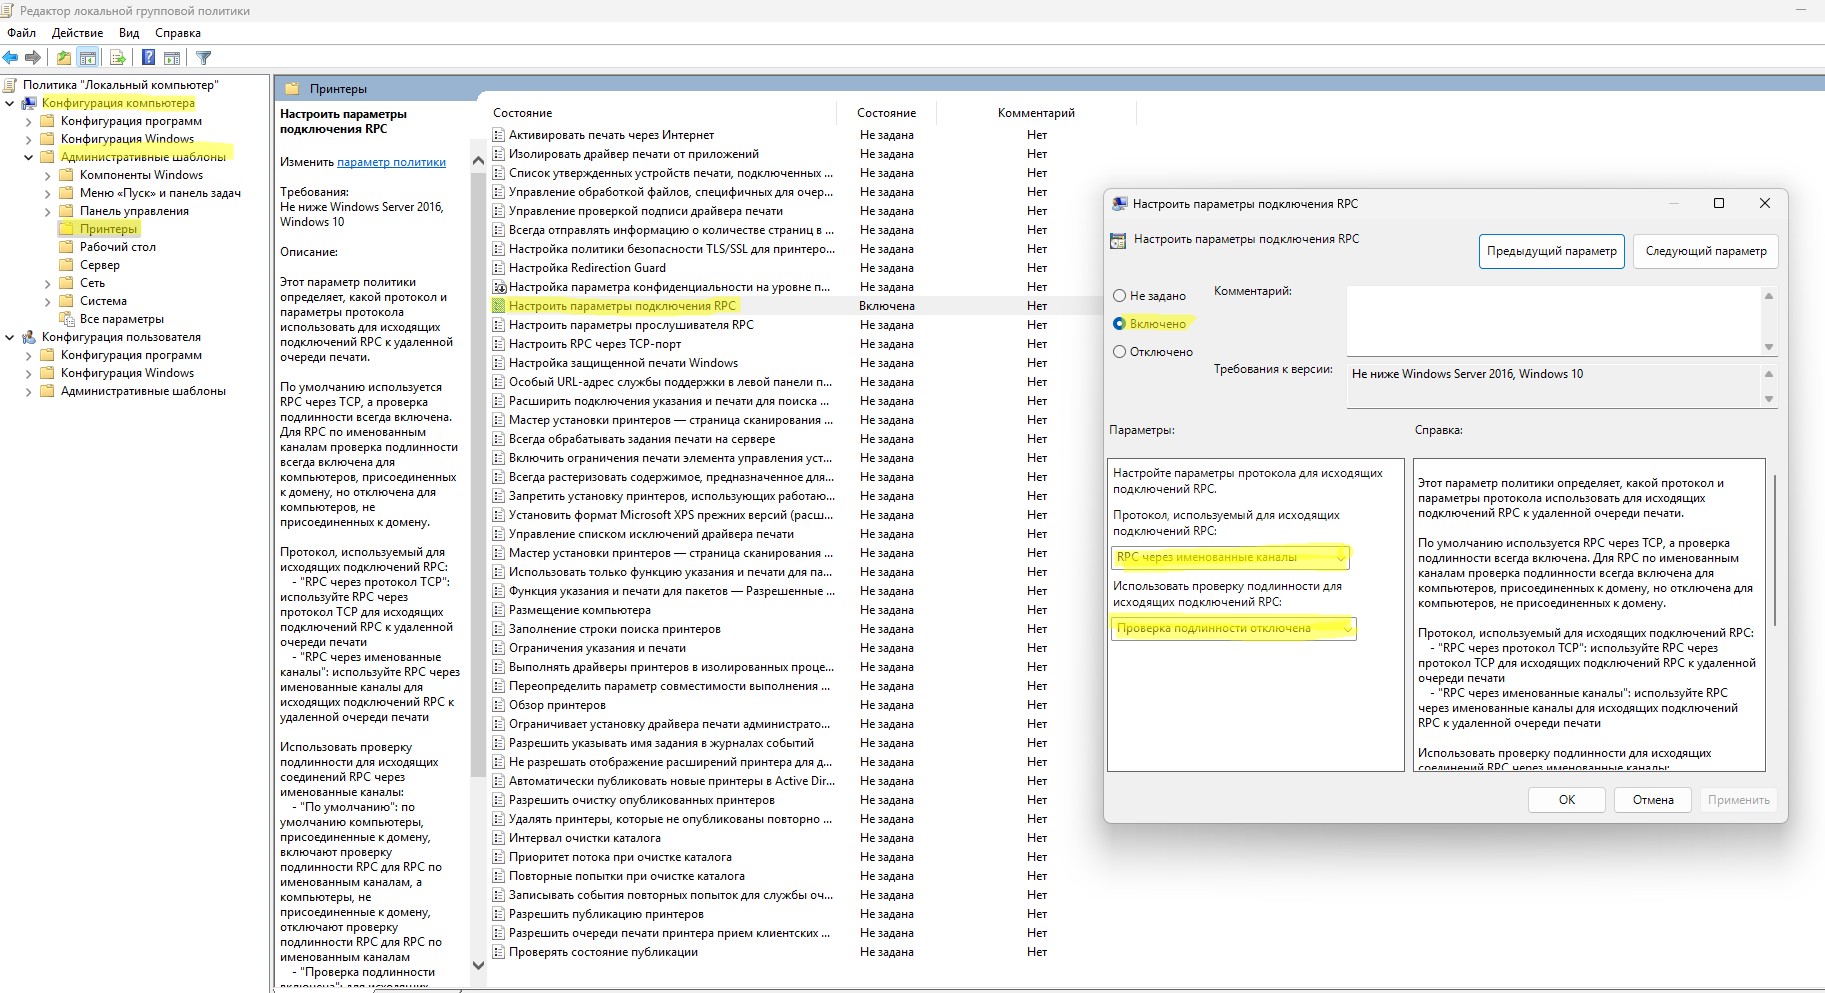Viewport: 1825px width, 993px height.
Task: Click the Применить button
Action: (x=1739, y=800)
